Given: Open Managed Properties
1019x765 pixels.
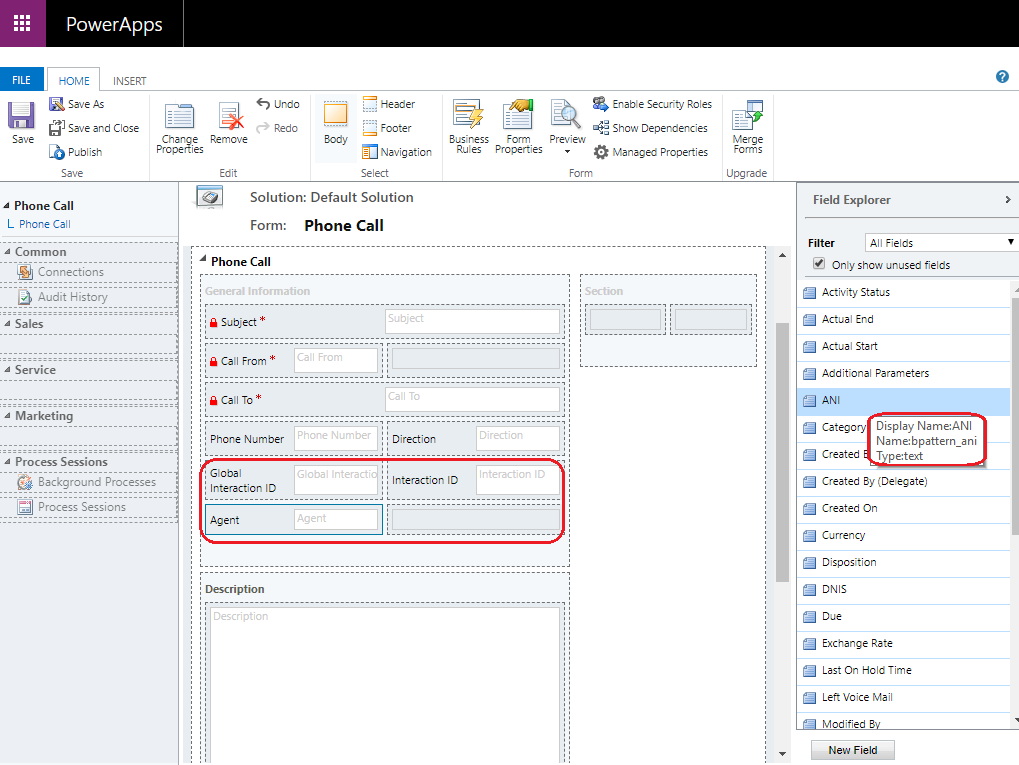Looking at the screenshot, I should pos(651,152).
